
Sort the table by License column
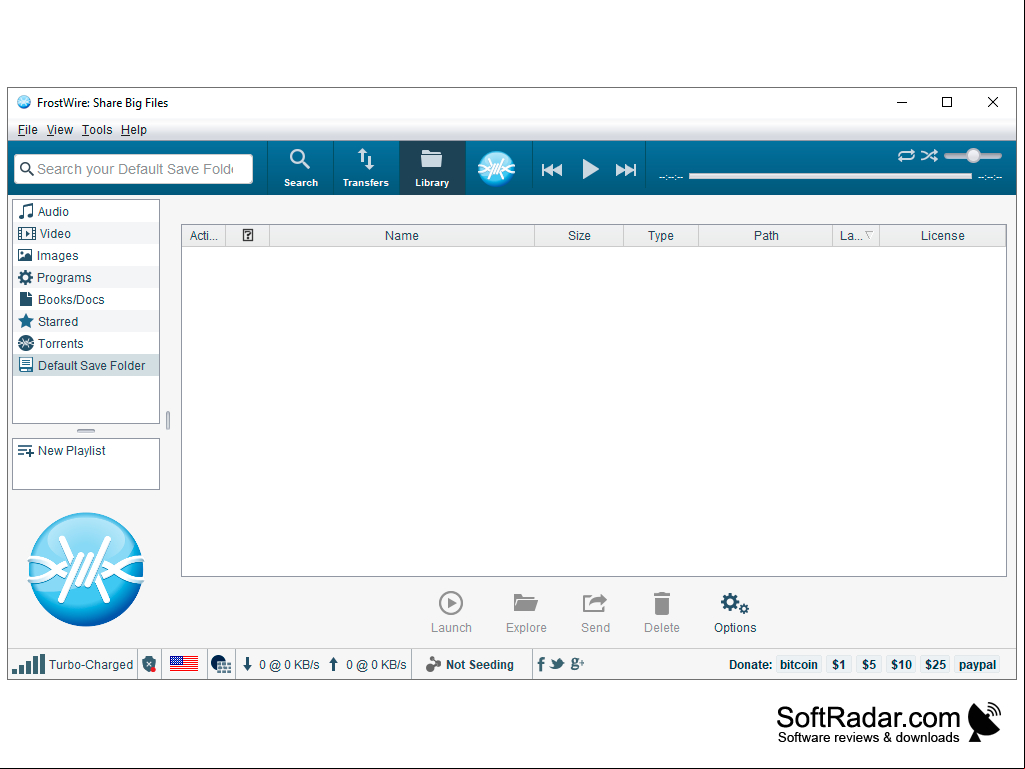tap(943, 235)
